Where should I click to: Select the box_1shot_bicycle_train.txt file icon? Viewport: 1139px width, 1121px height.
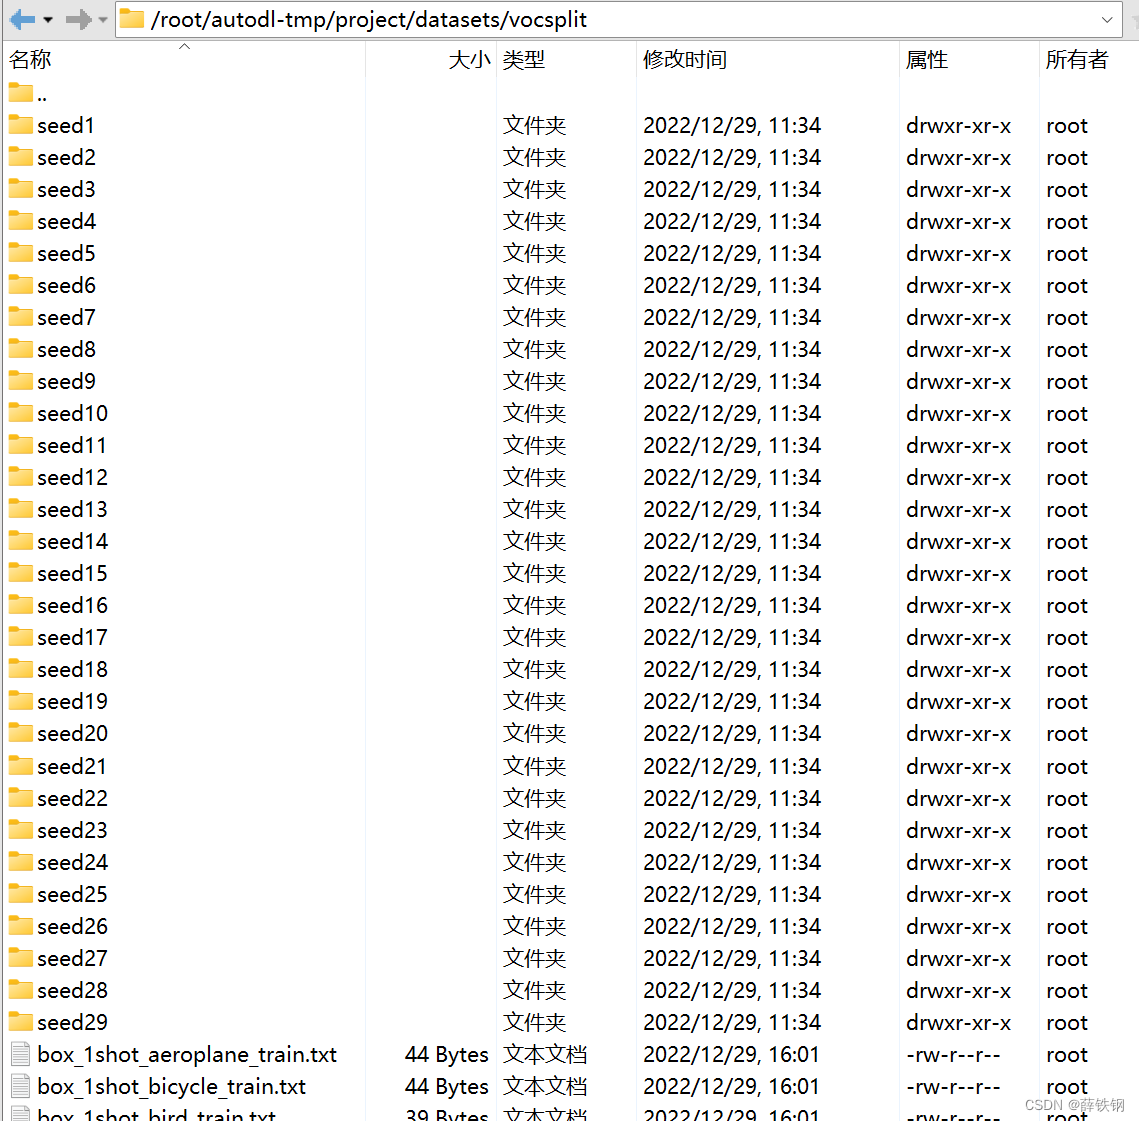(21, 1085)
